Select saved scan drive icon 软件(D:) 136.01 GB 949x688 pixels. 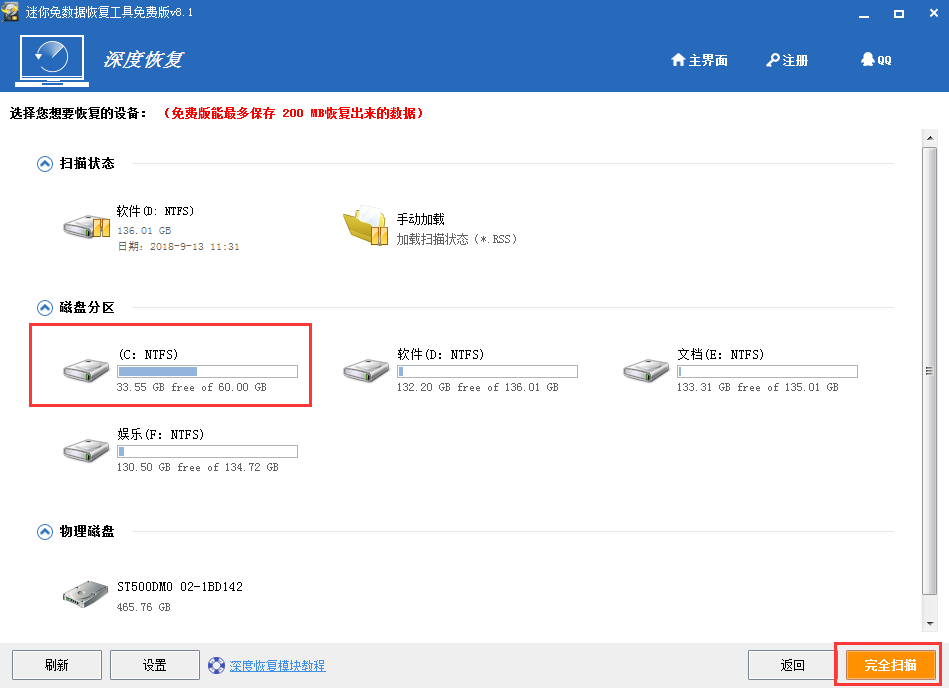[x=87, y=226]
